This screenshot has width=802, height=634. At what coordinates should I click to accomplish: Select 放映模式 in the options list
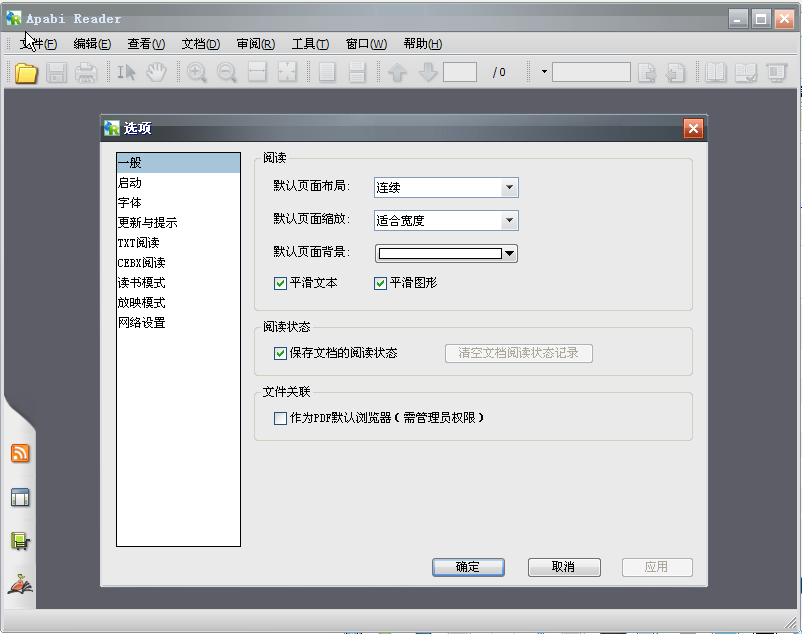[x=178, y=303]
